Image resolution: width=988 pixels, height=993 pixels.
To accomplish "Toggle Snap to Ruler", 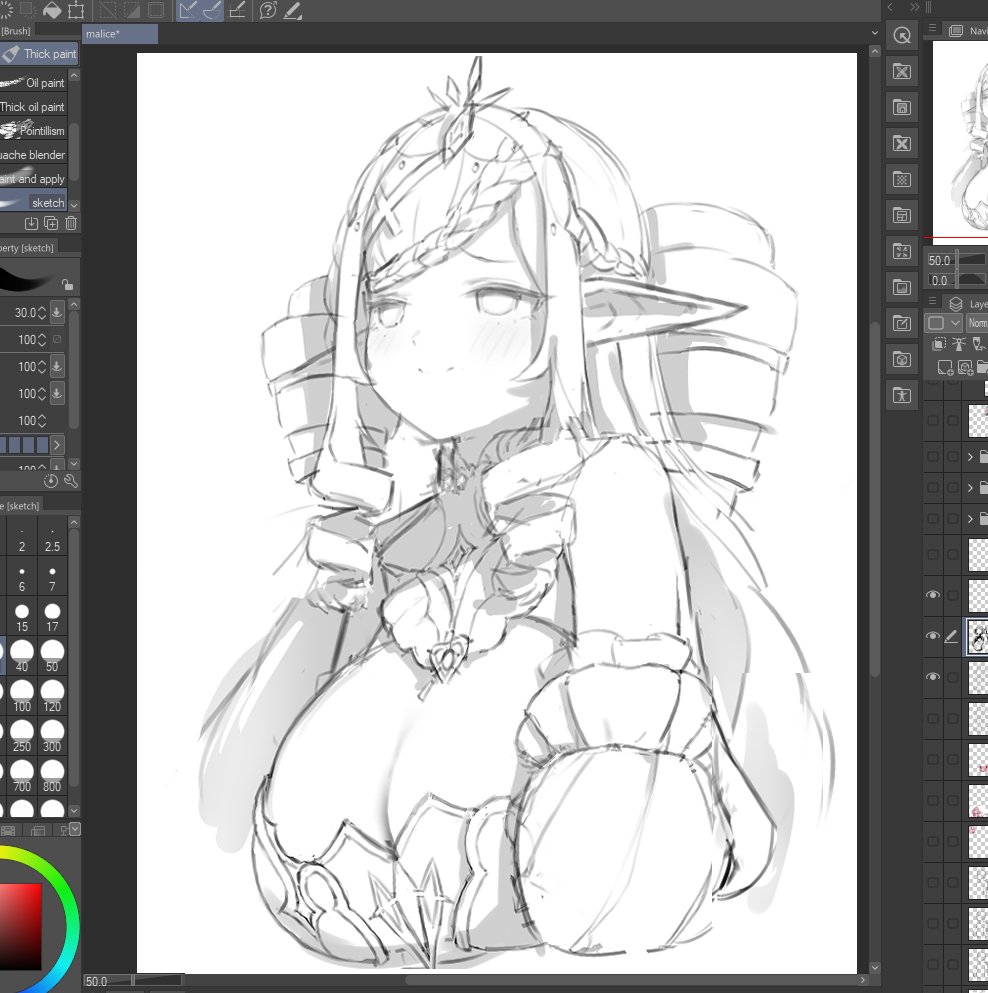I will pos(188,9).
